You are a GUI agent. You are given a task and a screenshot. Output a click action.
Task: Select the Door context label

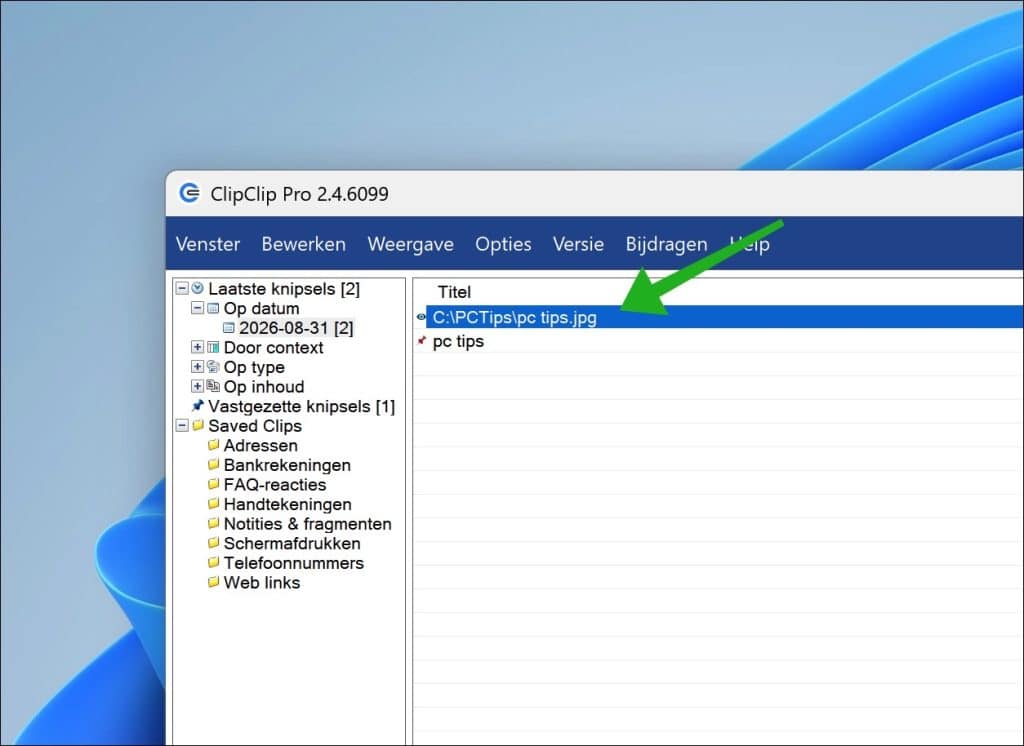pos(273,348)
